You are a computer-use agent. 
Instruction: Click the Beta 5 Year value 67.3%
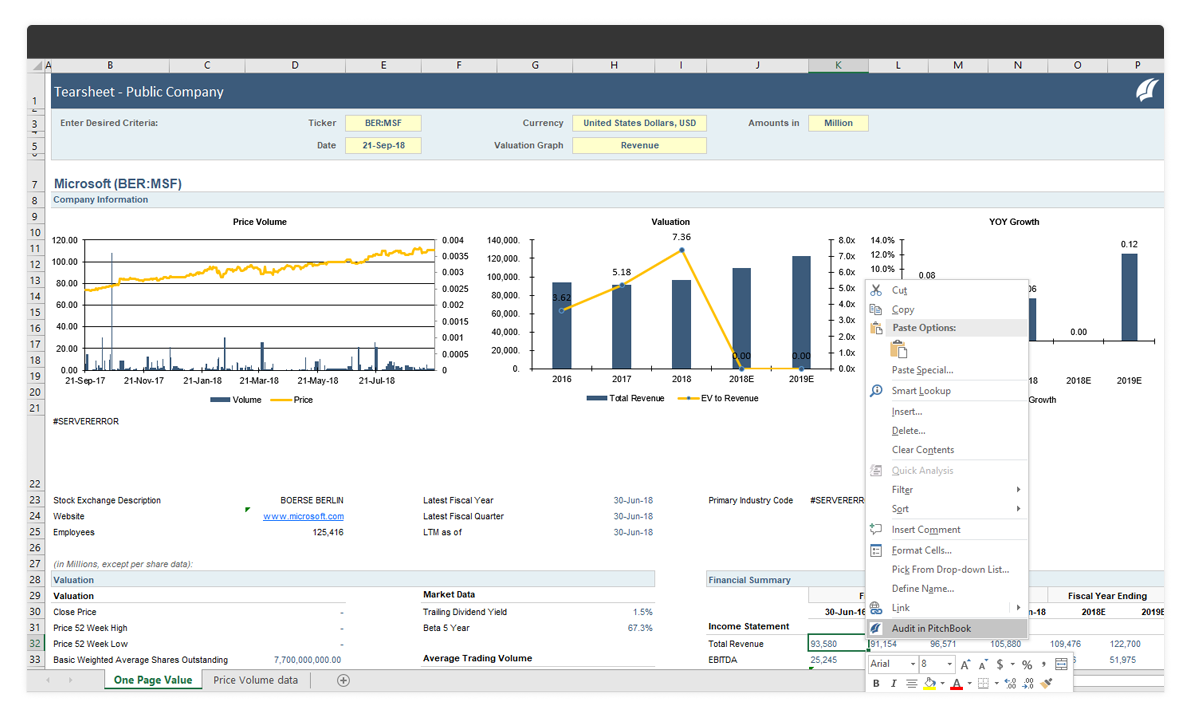641,628
